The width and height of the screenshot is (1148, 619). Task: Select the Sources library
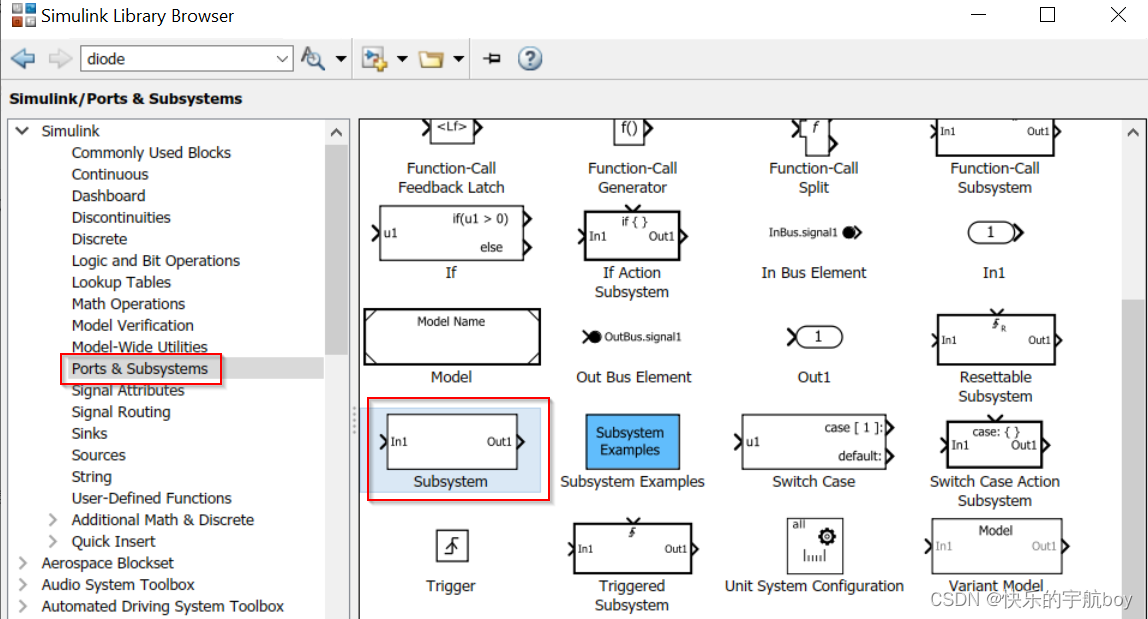point(98,455)
